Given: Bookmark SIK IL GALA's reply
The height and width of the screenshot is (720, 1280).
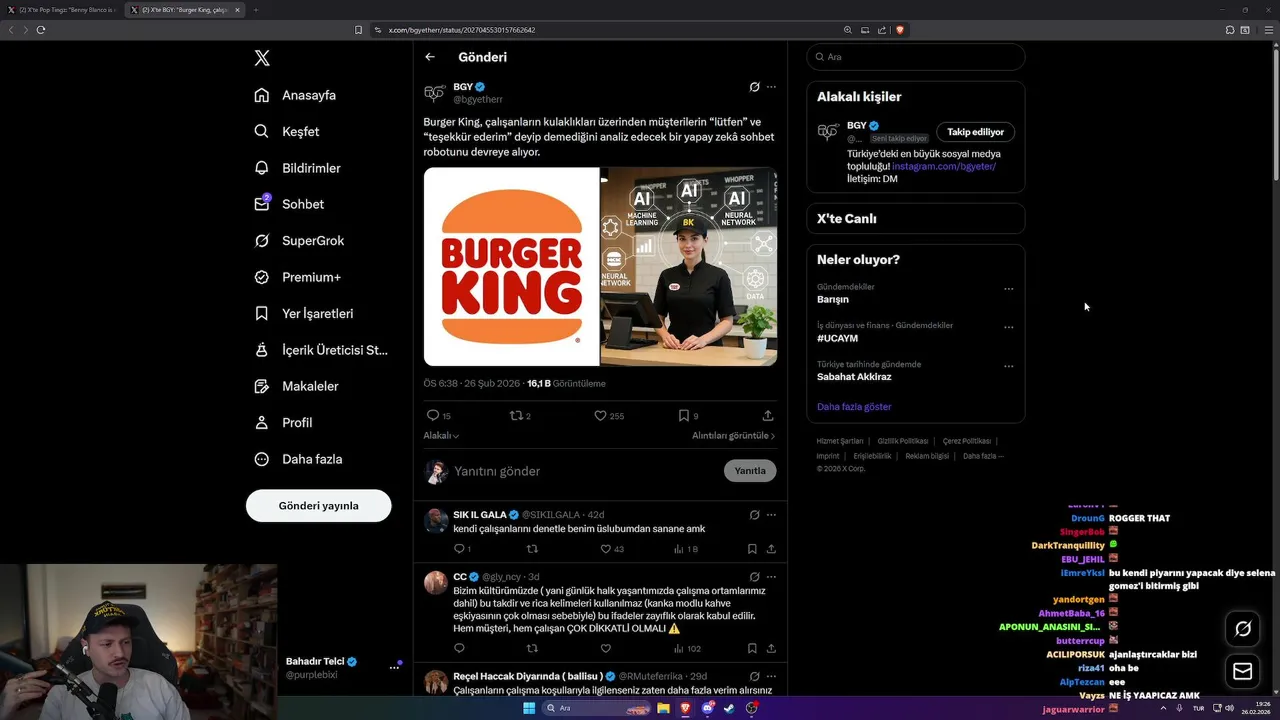Looking at the screenshot, I should coord(752,549).
